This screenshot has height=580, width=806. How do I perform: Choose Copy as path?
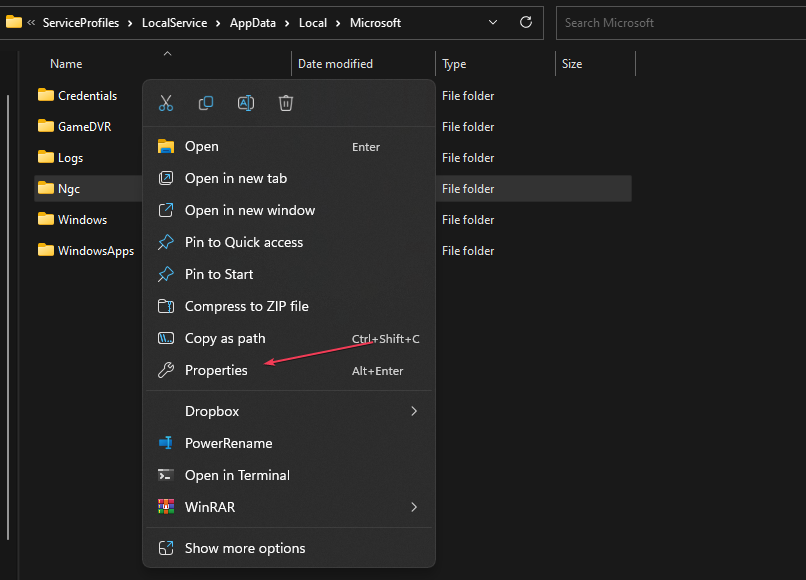225,338
